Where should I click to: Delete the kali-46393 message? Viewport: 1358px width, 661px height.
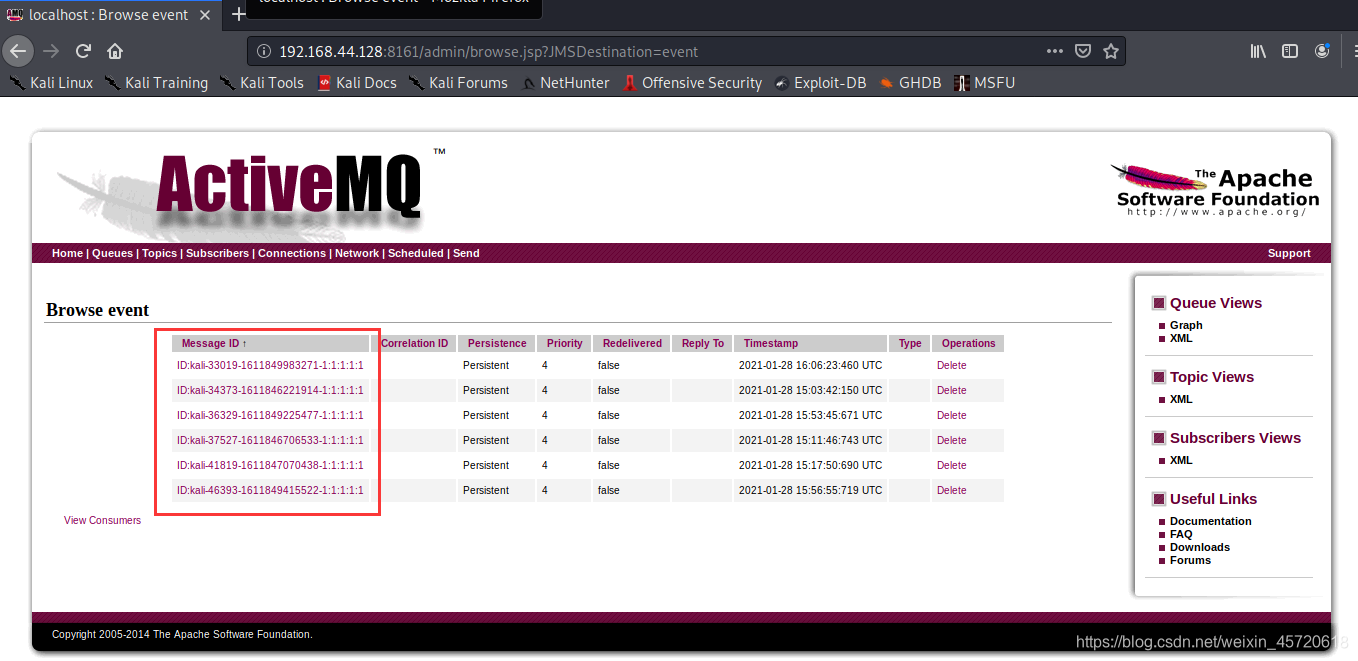pos(951,490)
